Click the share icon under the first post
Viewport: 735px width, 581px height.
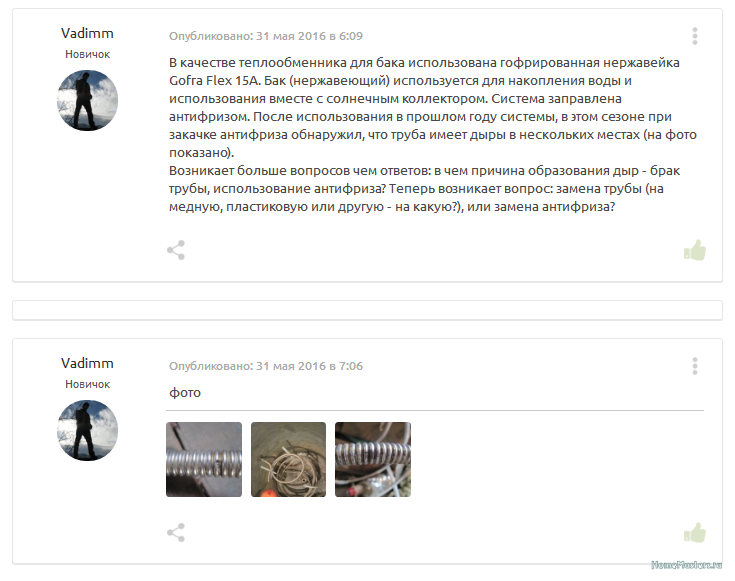[x=176, y=250]
